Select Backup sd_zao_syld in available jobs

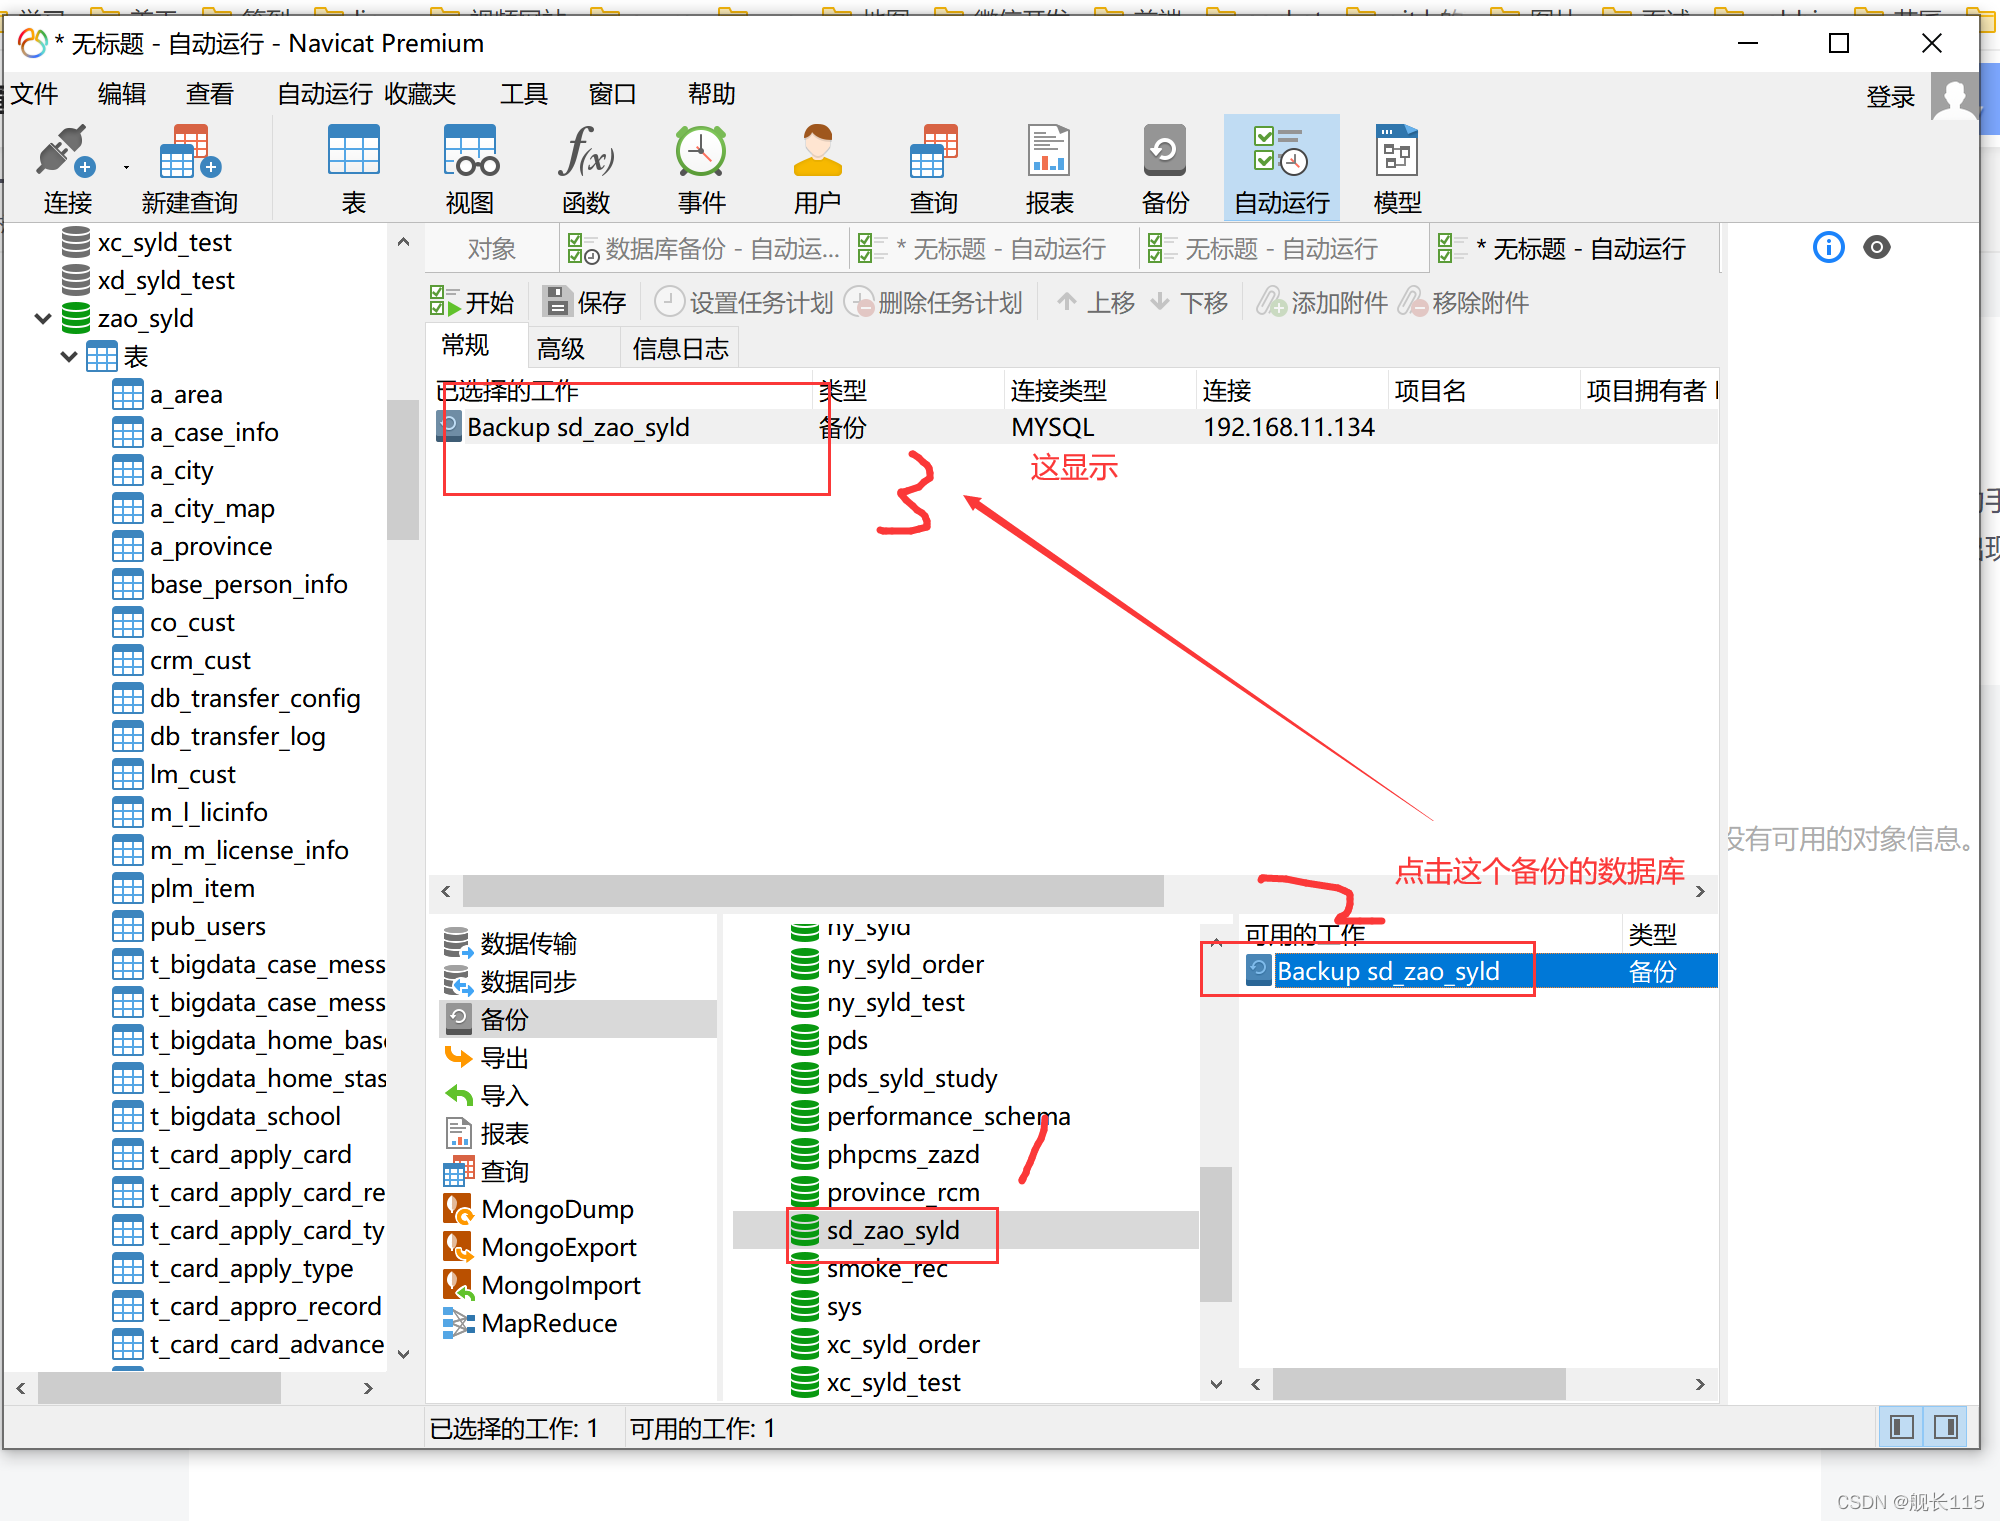coord(1479,971)
